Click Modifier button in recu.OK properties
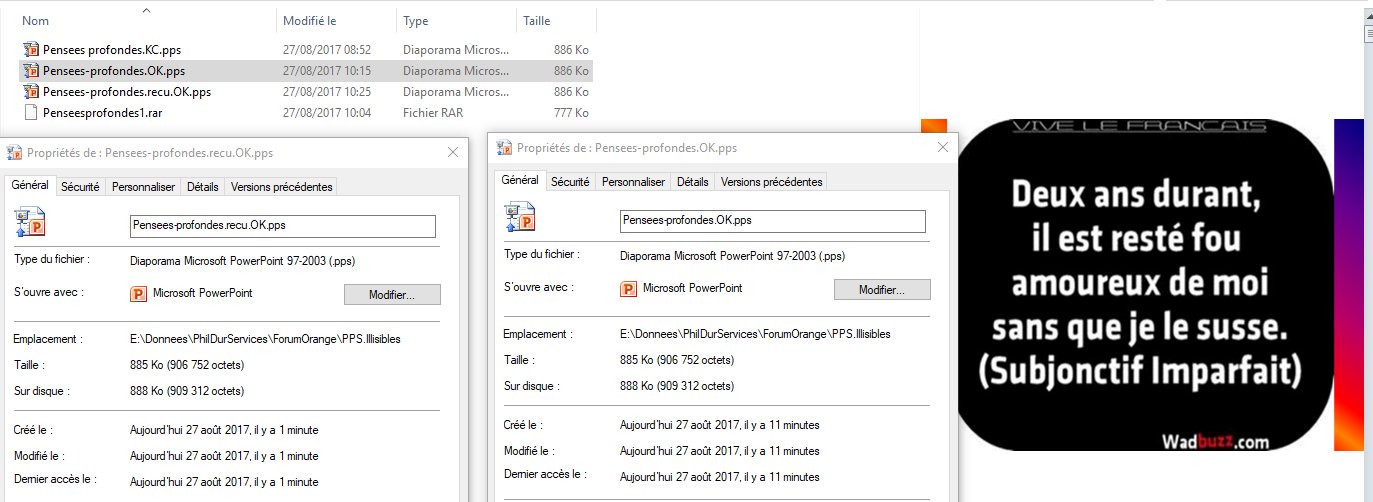Viewport: 1373px width, 502px height. pyautogui.click(x=392, y=294)
